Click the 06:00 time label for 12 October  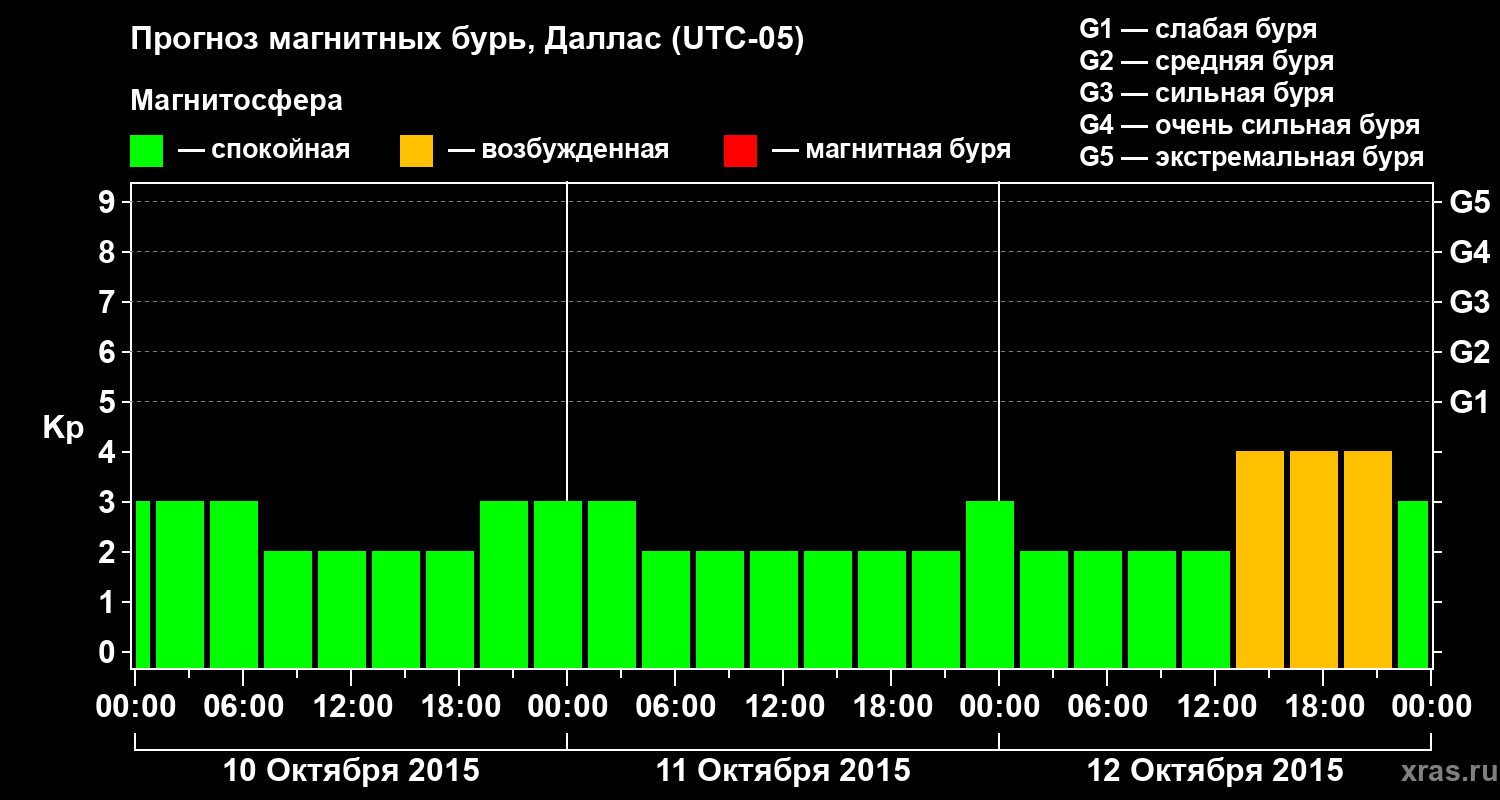click(1107, 706)
